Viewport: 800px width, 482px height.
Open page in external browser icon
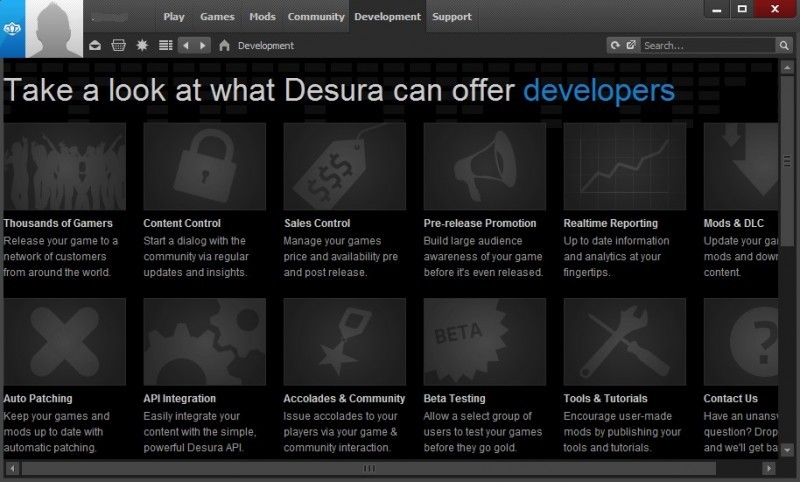pos(631,45)
